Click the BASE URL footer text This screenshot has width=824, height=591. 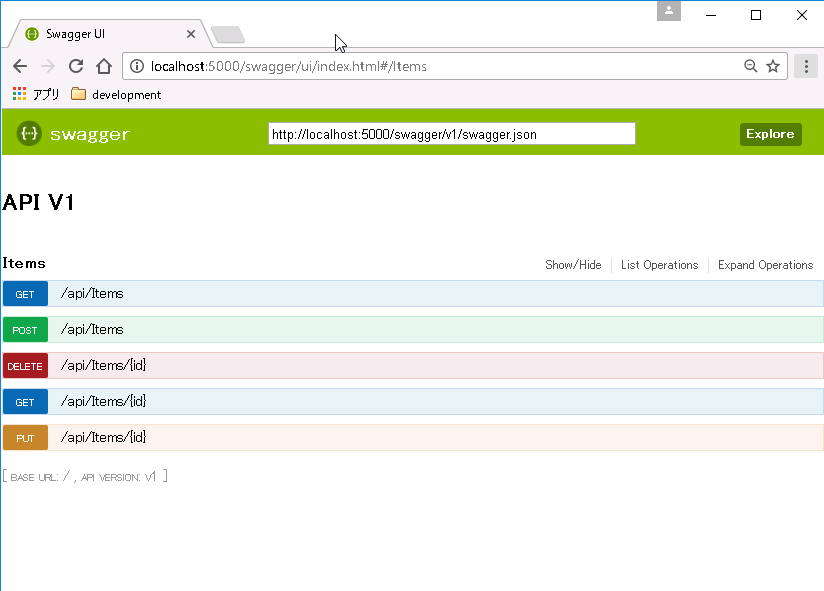(85, 476)
